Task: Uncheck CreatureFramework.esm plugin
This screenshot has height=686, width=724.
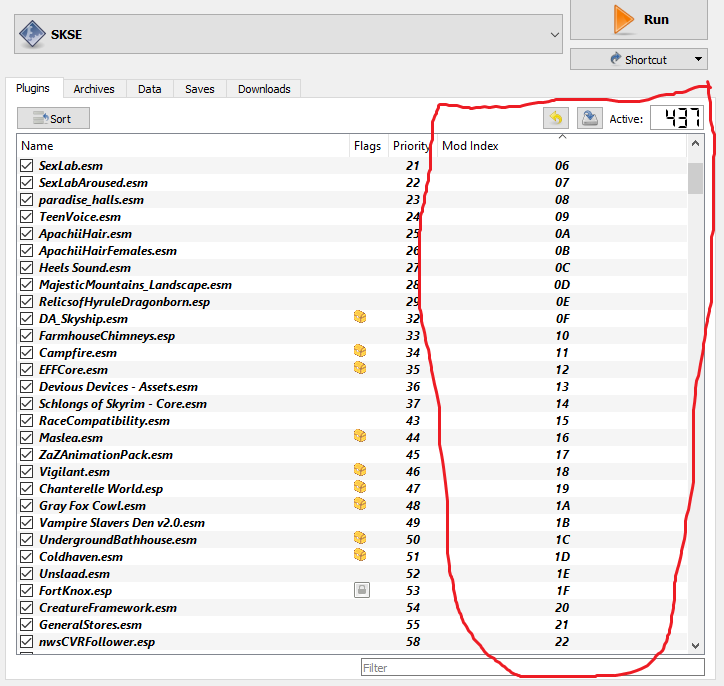Action: pos(27,608)
